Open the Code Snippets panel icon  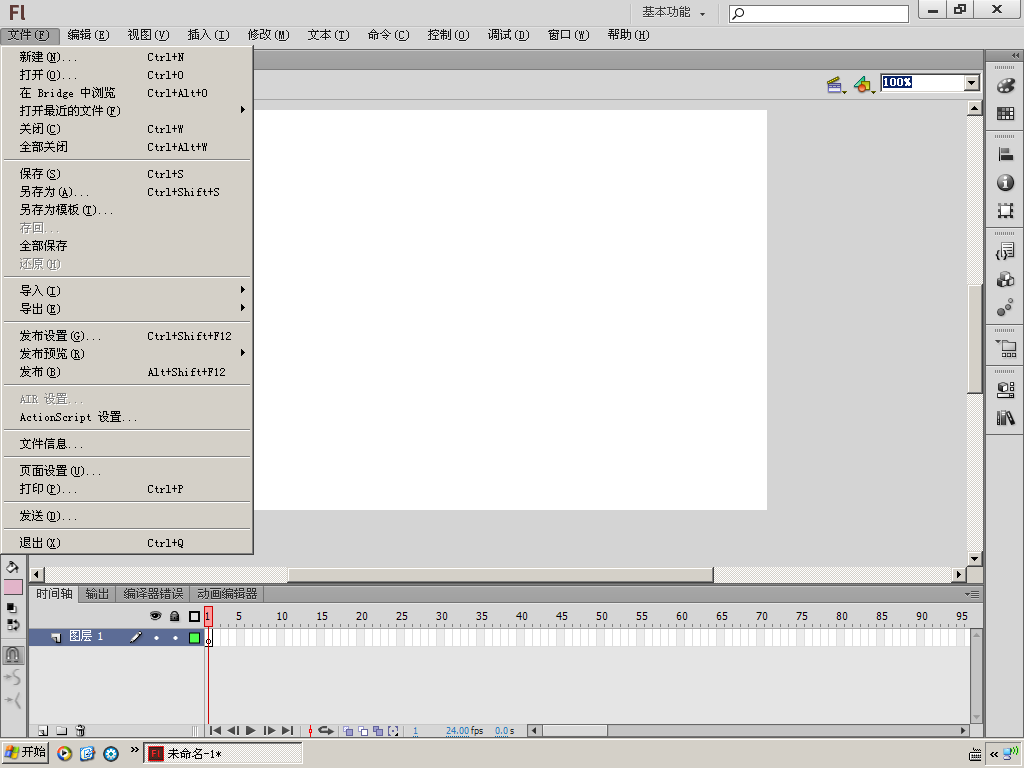tap(1006, 251)
